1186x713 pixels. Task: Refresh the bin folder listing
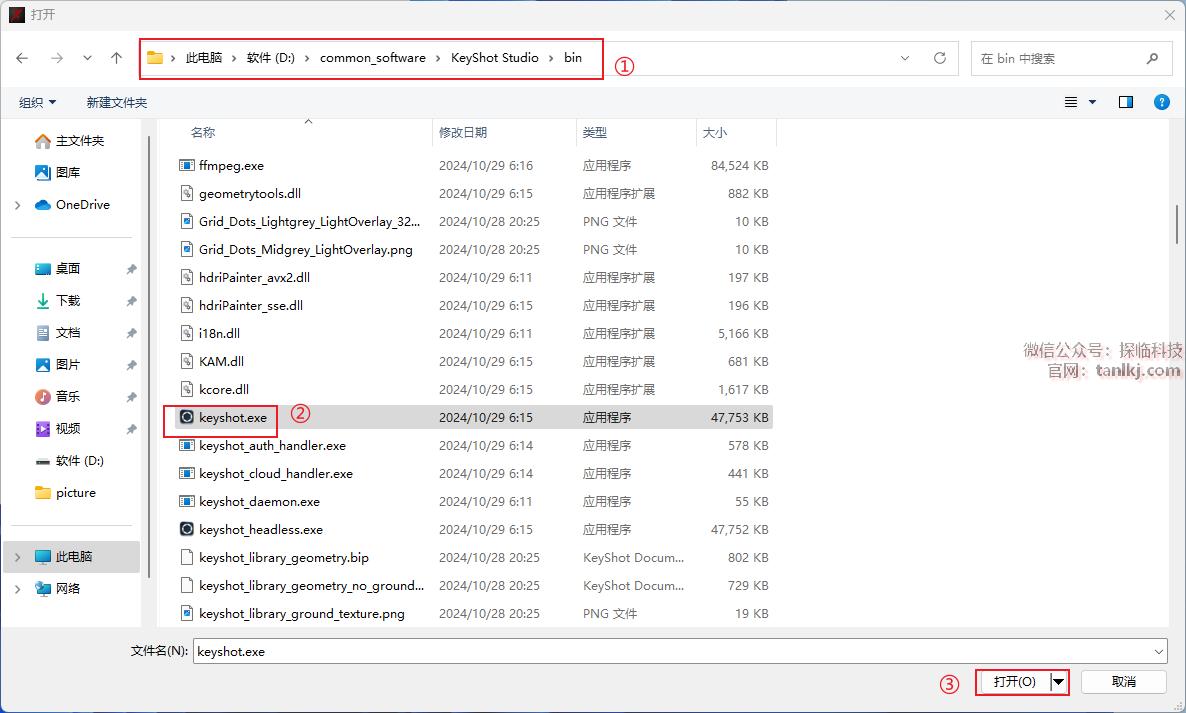(939, 58)
